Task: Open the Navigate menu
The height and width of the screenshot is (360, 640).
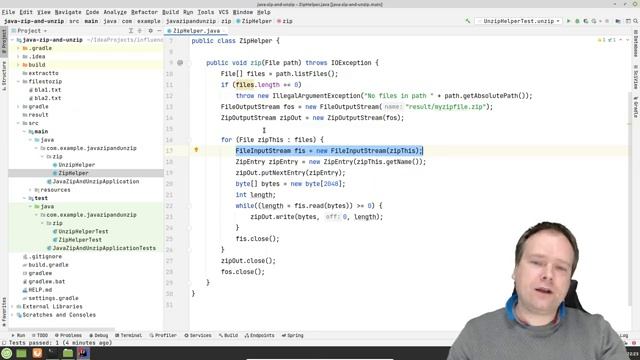Action: (68, 12)
